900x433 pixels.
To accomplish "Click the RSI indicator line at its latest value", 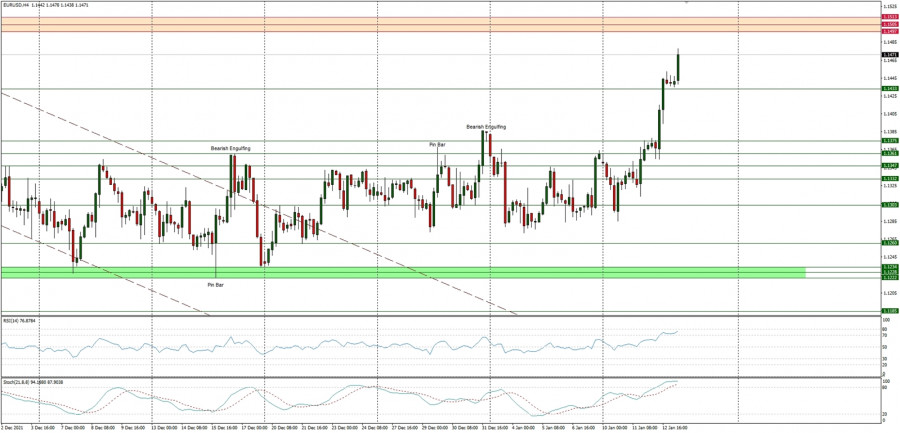I will (677, 331).
